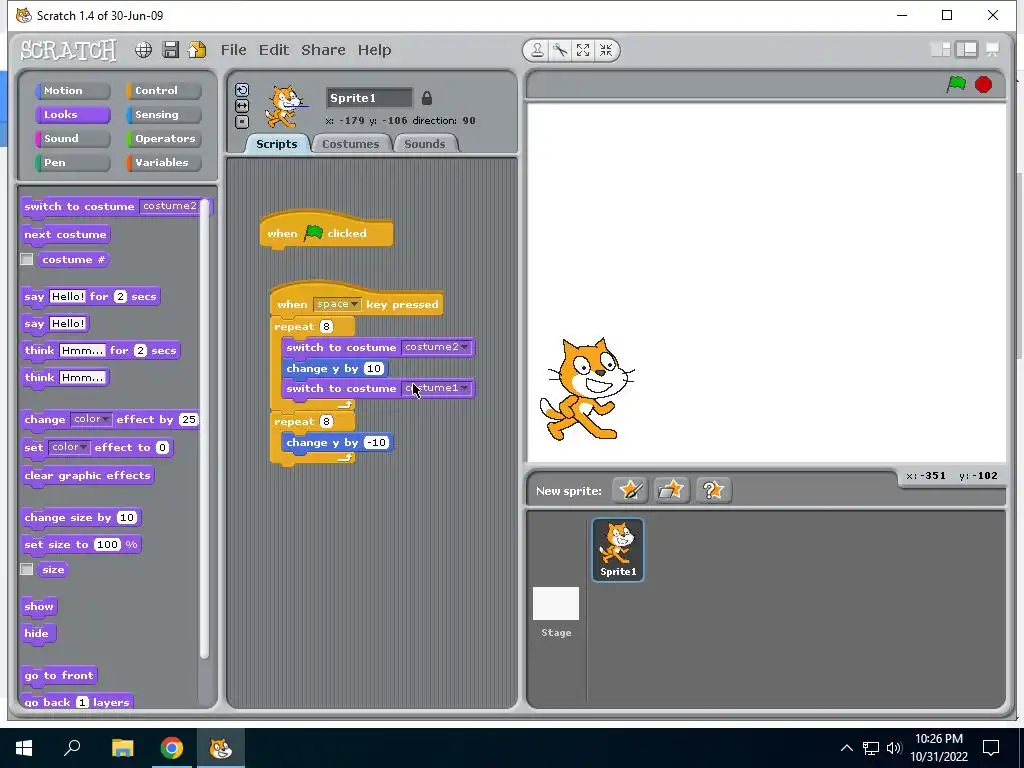Open color dropdown in set effect block
The image size is (1024, 768).
tap(69, 447)
